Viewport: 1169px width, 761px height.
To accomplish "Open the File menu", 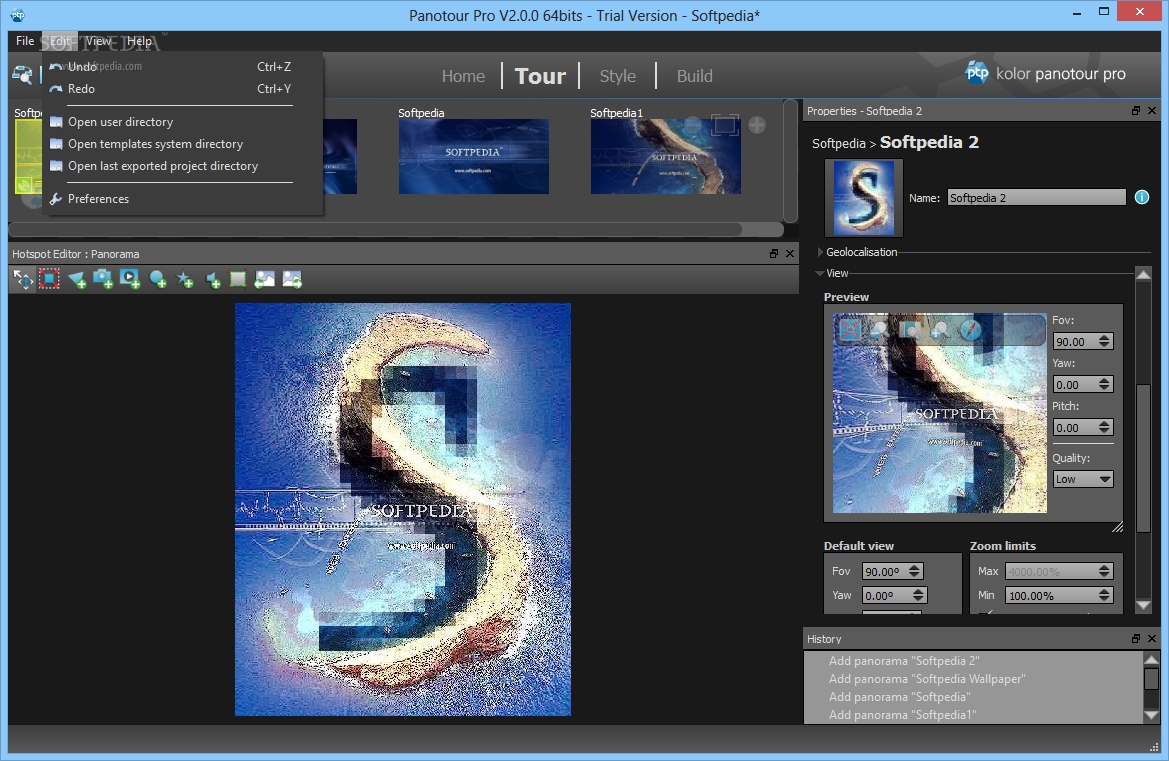I will pos(25,41).
